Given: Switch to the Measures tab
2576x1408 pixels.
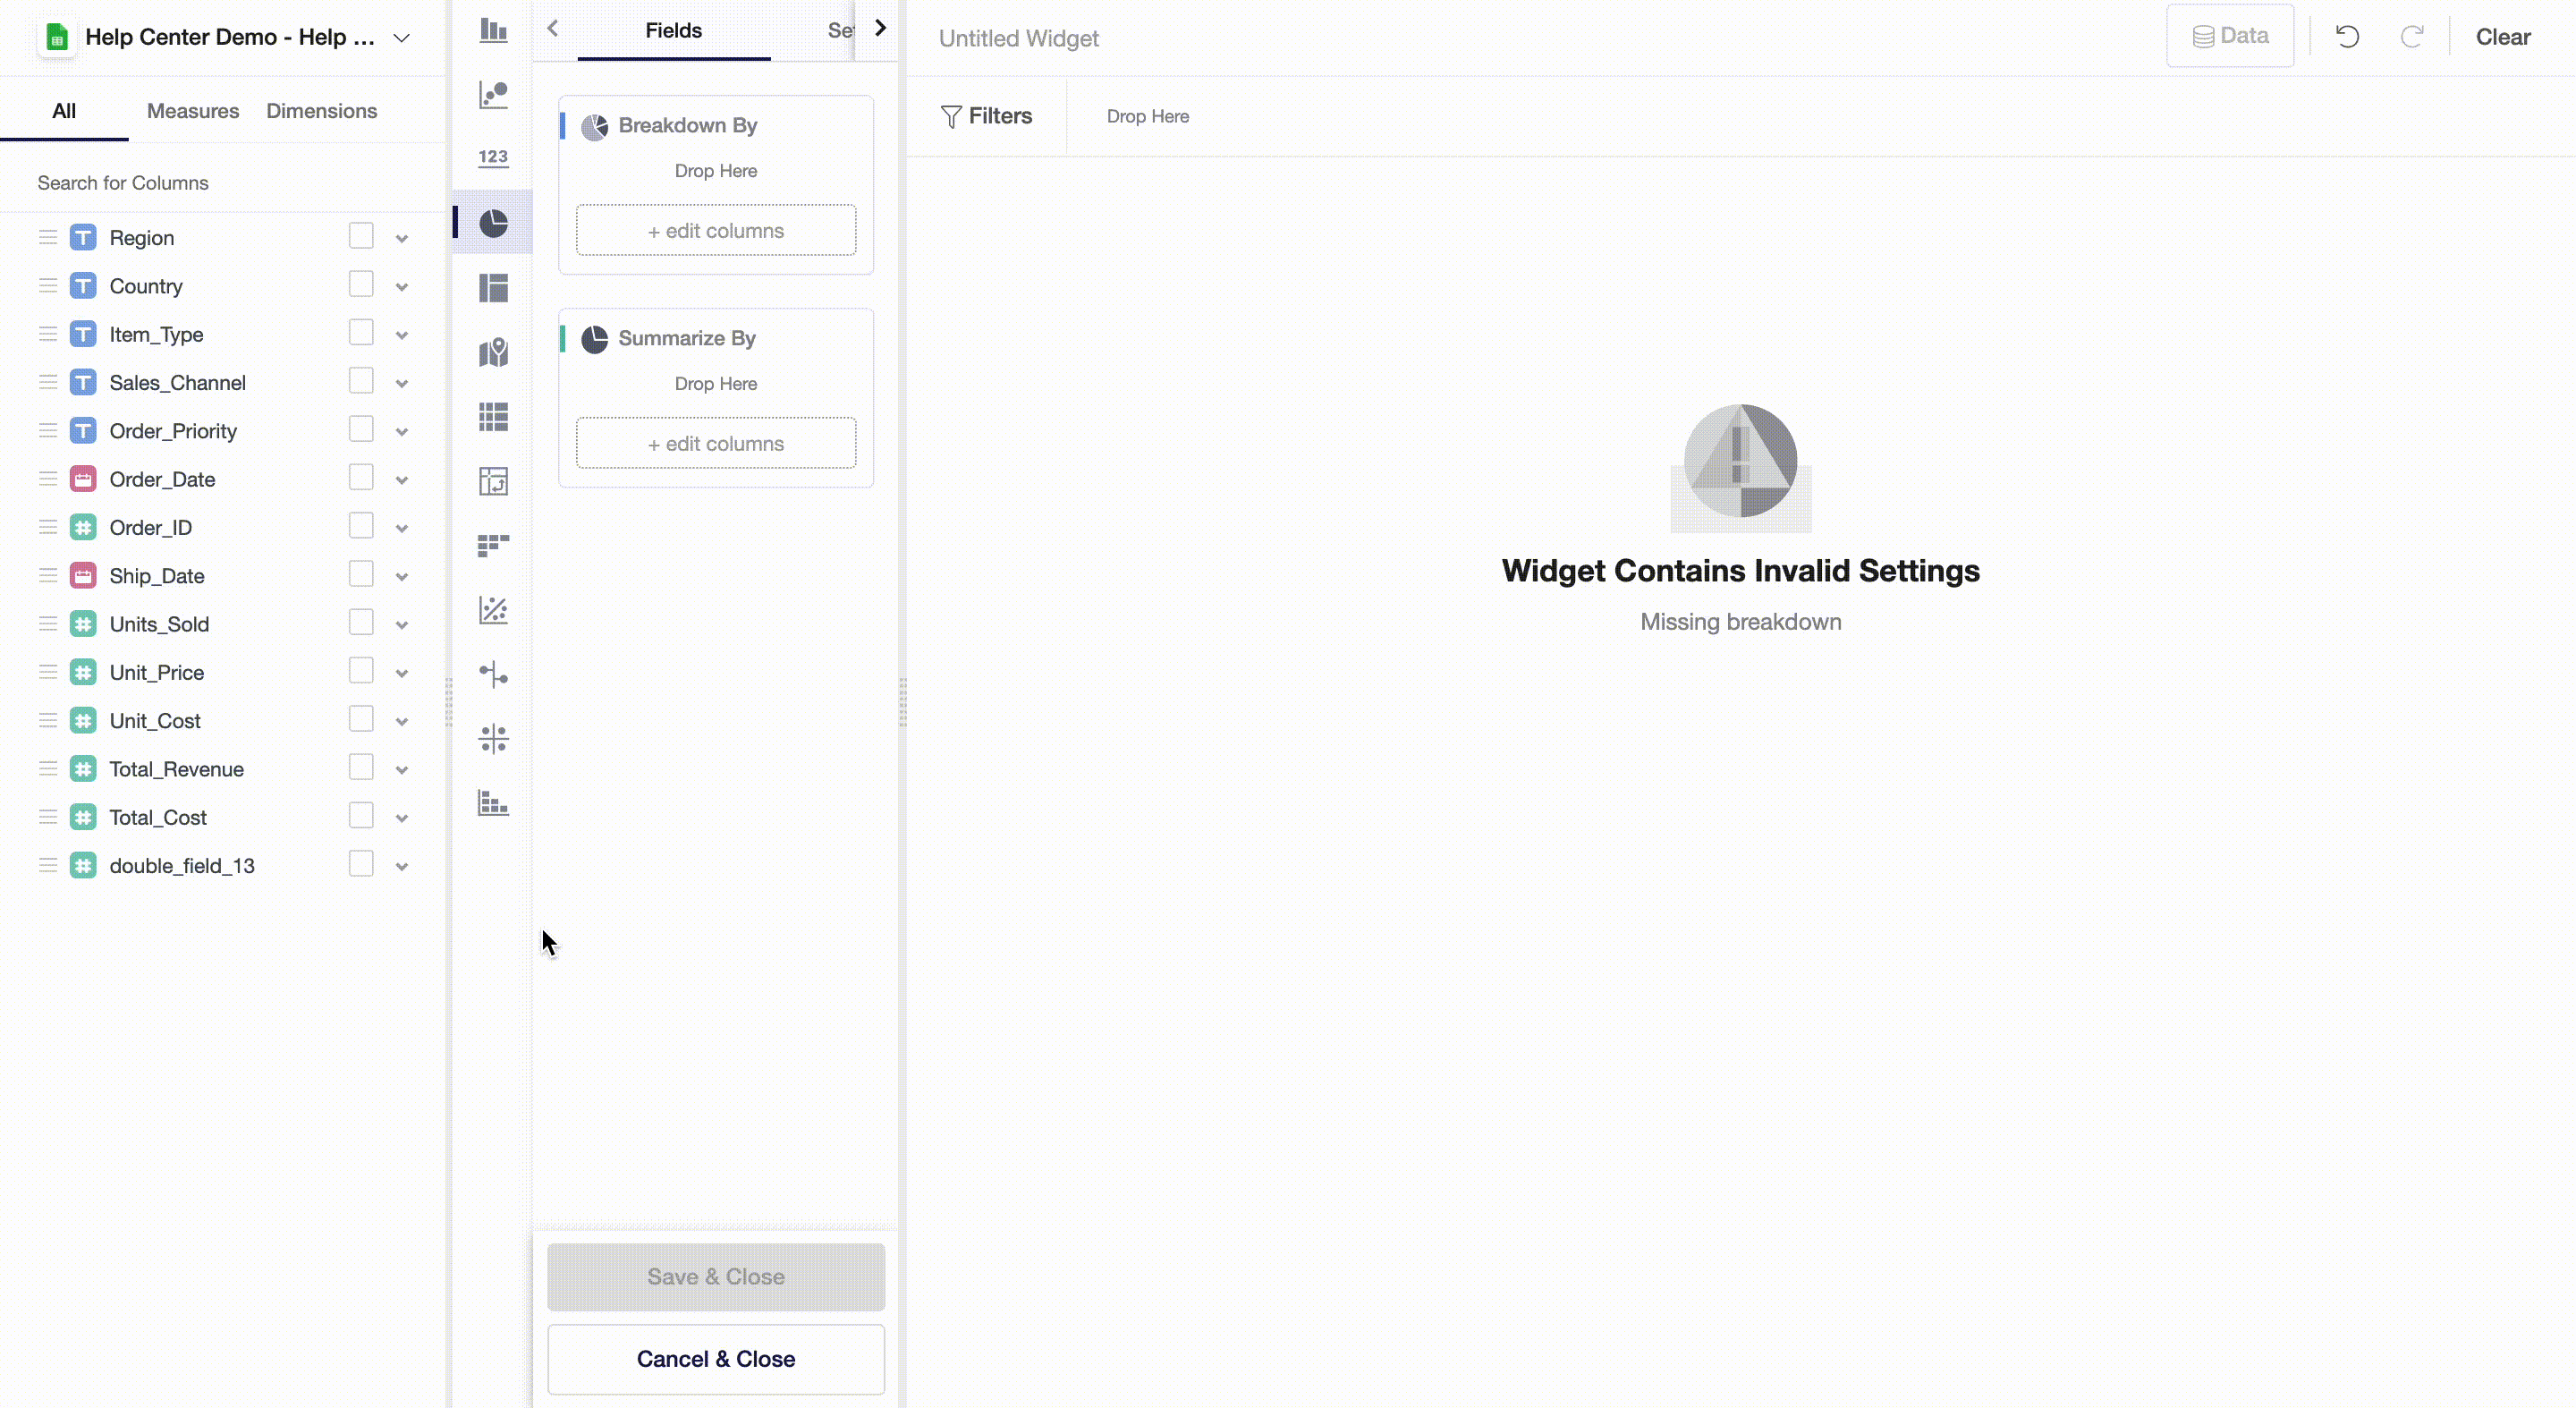Looking at the screenshot, I should pos(193,111).
